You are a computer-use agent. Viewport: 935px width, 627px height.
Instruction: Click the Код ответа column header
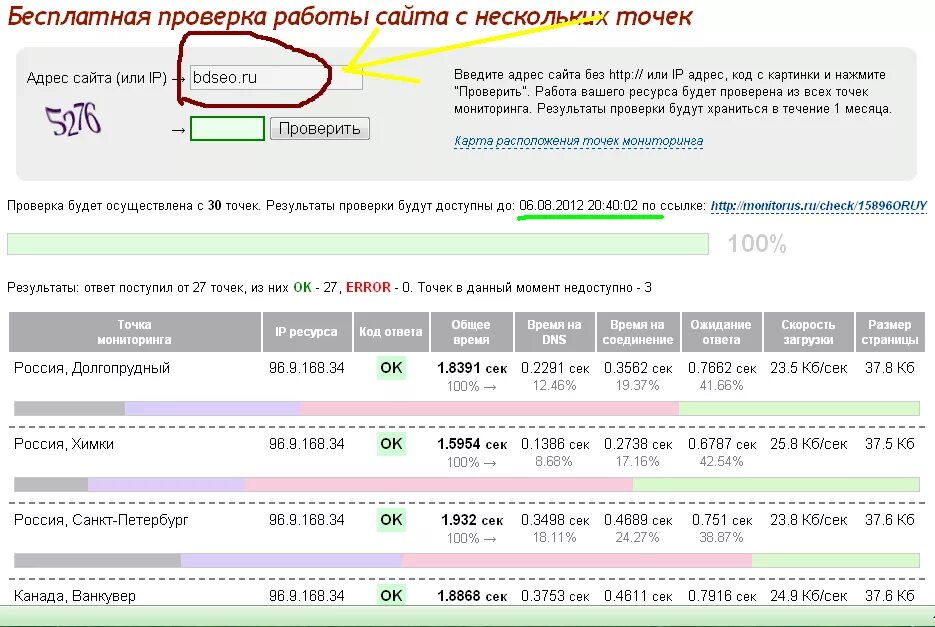[391, 332]
